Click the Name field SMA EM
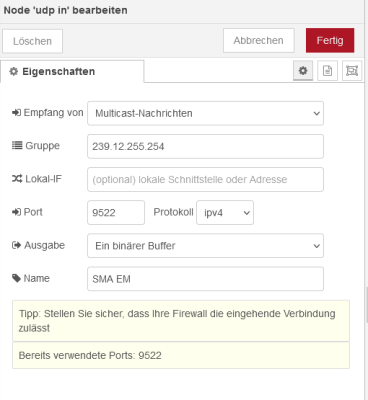This screenshot has width=368, height=400. (x=205, y=279)
